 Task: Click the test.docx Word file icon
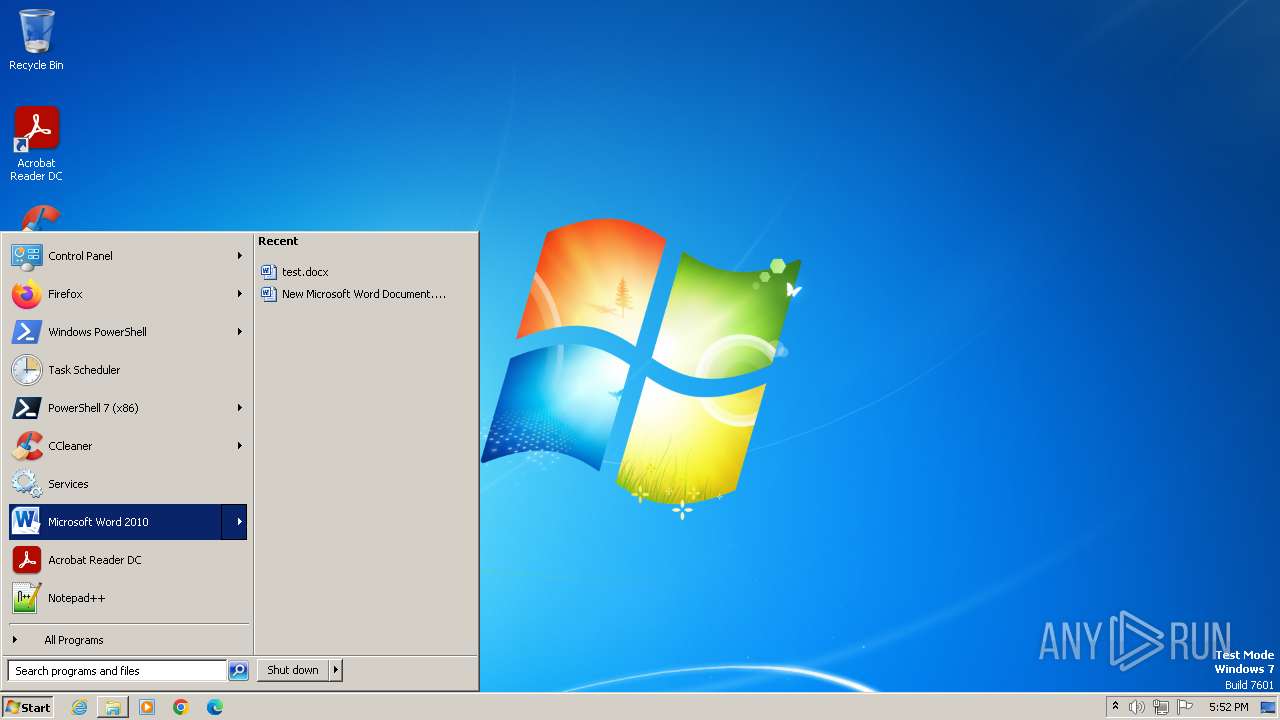click(268, 272)
